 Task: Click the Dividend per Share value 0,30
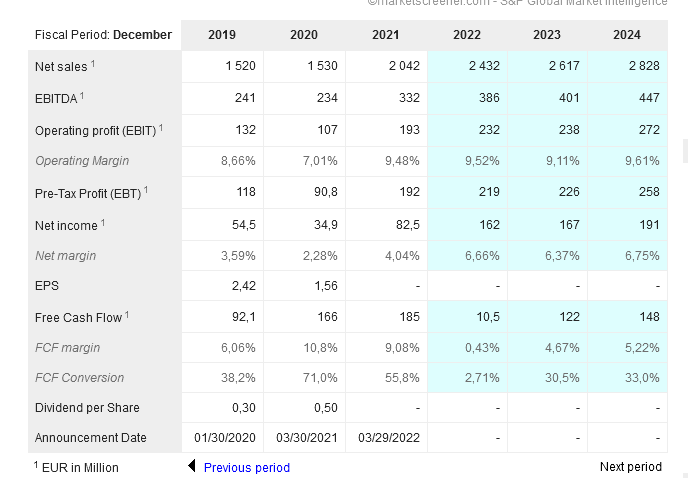pos(244,408)
